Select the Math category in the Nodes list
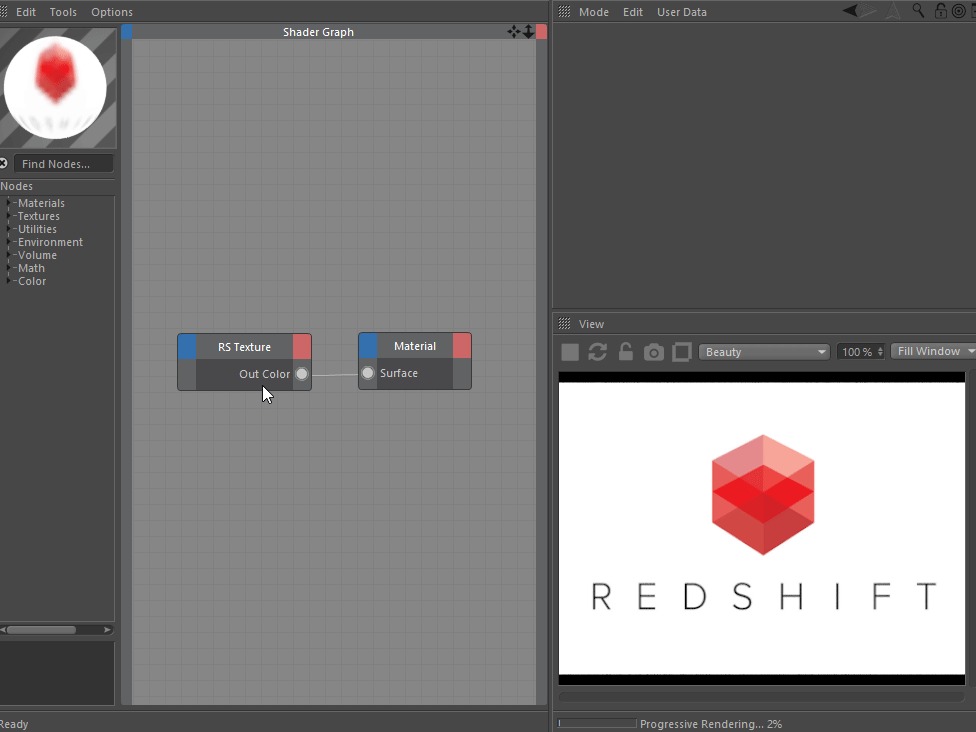 point(33,268)
